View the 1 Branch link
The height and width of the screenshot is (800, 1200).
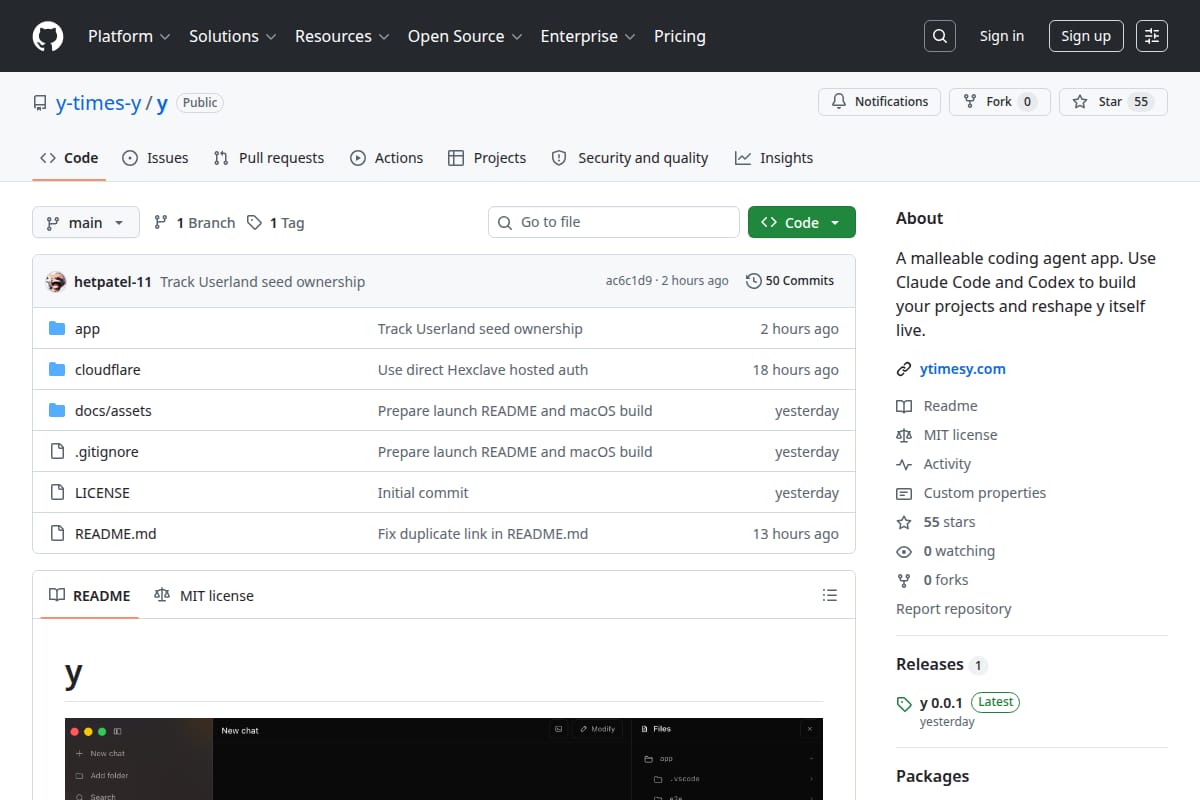pyautogui.click(x=194, y=222)
